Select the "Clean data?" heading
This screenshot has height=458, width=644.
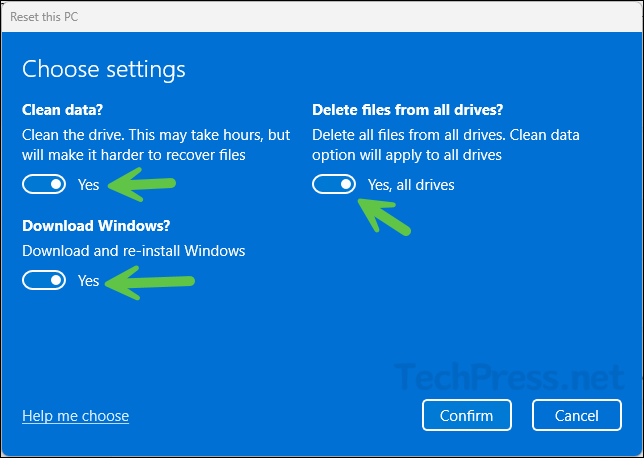point(64,109)
